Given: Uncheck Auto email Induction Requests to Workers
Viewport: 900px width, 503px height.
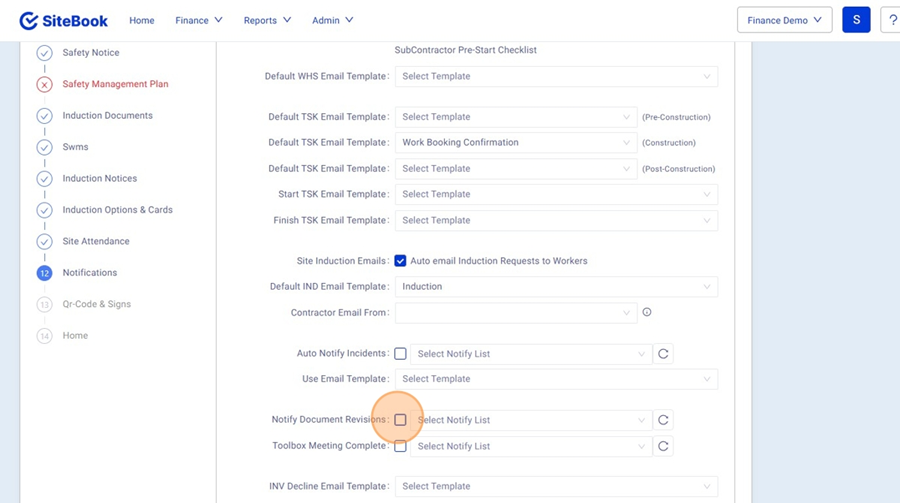Looking at the screenshot, I should (400, 261).
